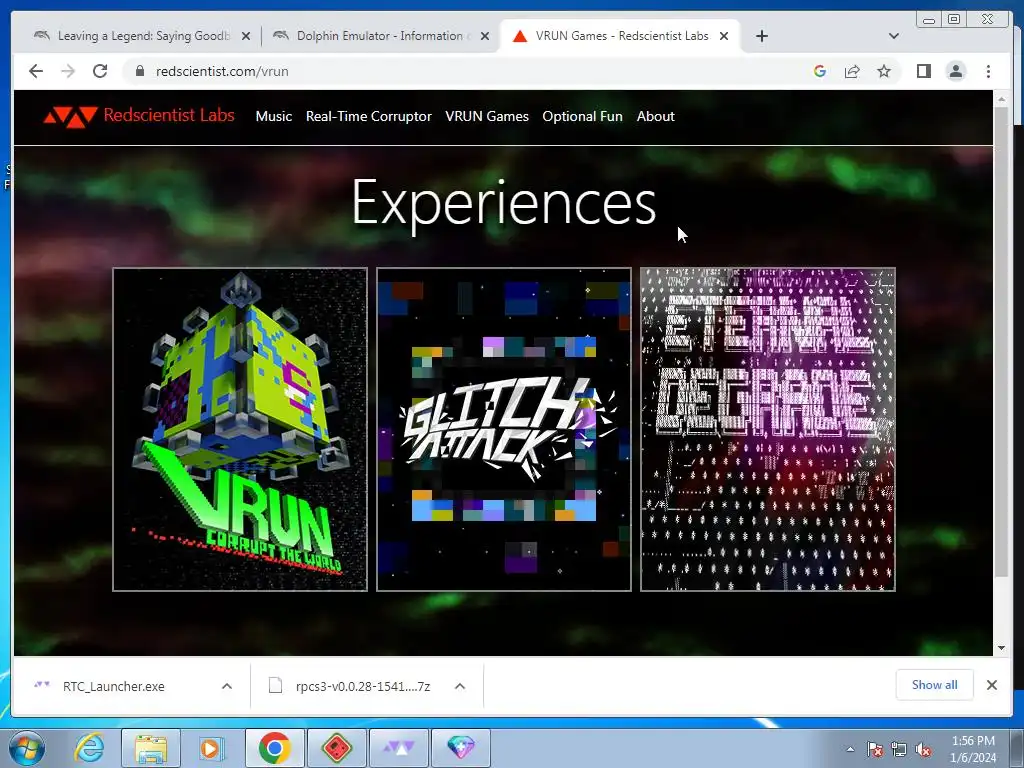Open a new tab with the plus button

[761, 36]
